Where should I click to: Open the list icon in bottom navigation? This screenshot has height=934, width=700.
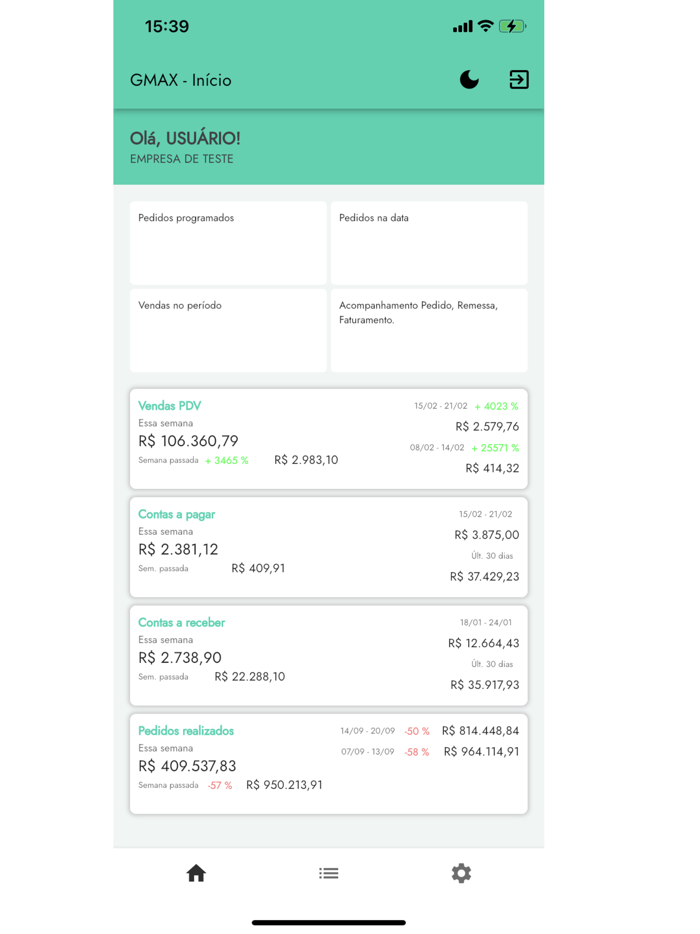click(328, 873)
